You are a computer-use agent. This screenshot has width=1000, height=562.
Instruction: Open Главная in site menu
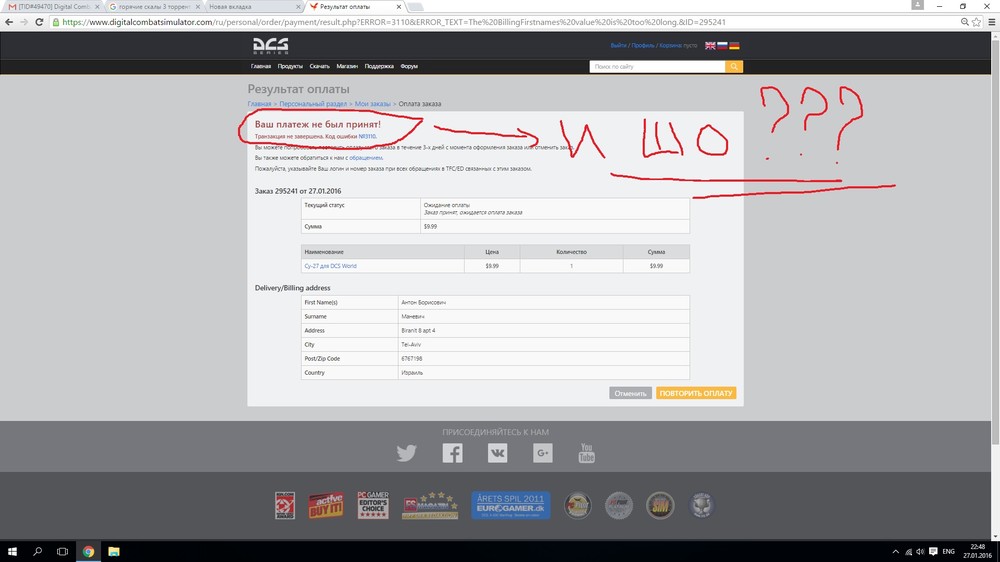pos(261,66)
